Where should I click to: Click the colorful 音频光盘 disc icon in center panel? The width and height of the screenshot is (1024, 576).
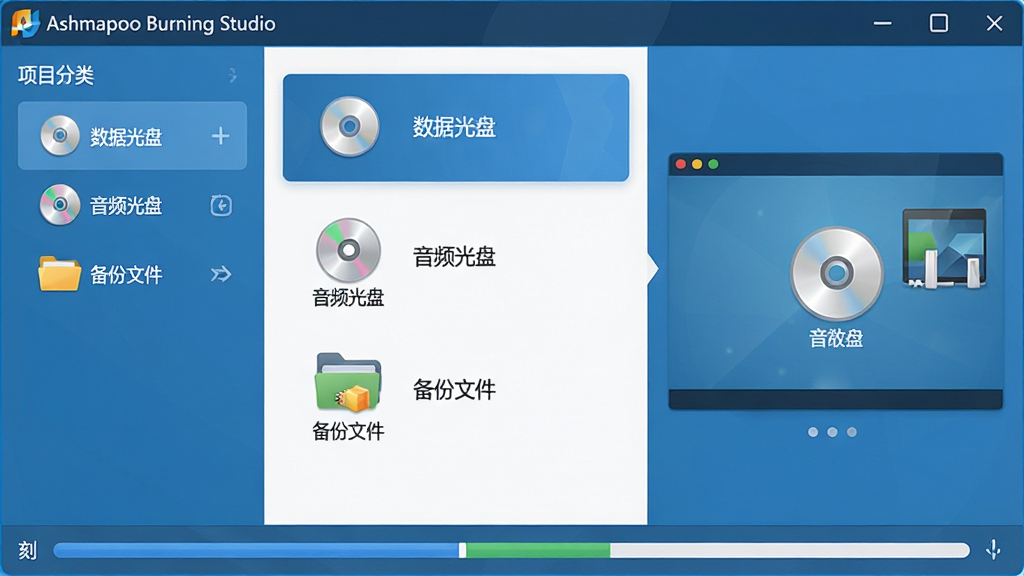point(348,250)
